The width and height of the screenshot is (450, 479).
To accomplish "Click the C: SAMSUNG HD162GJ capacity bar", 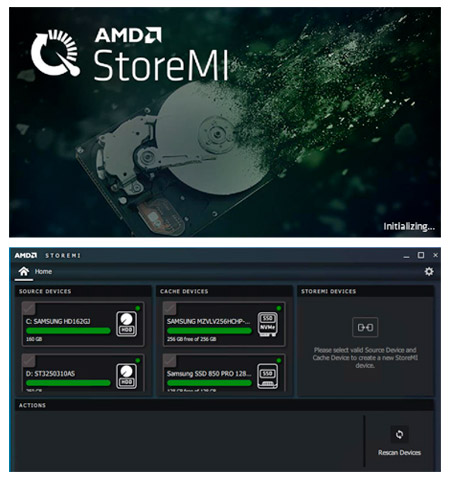I will pyautogui.click(x=68, y=331).
